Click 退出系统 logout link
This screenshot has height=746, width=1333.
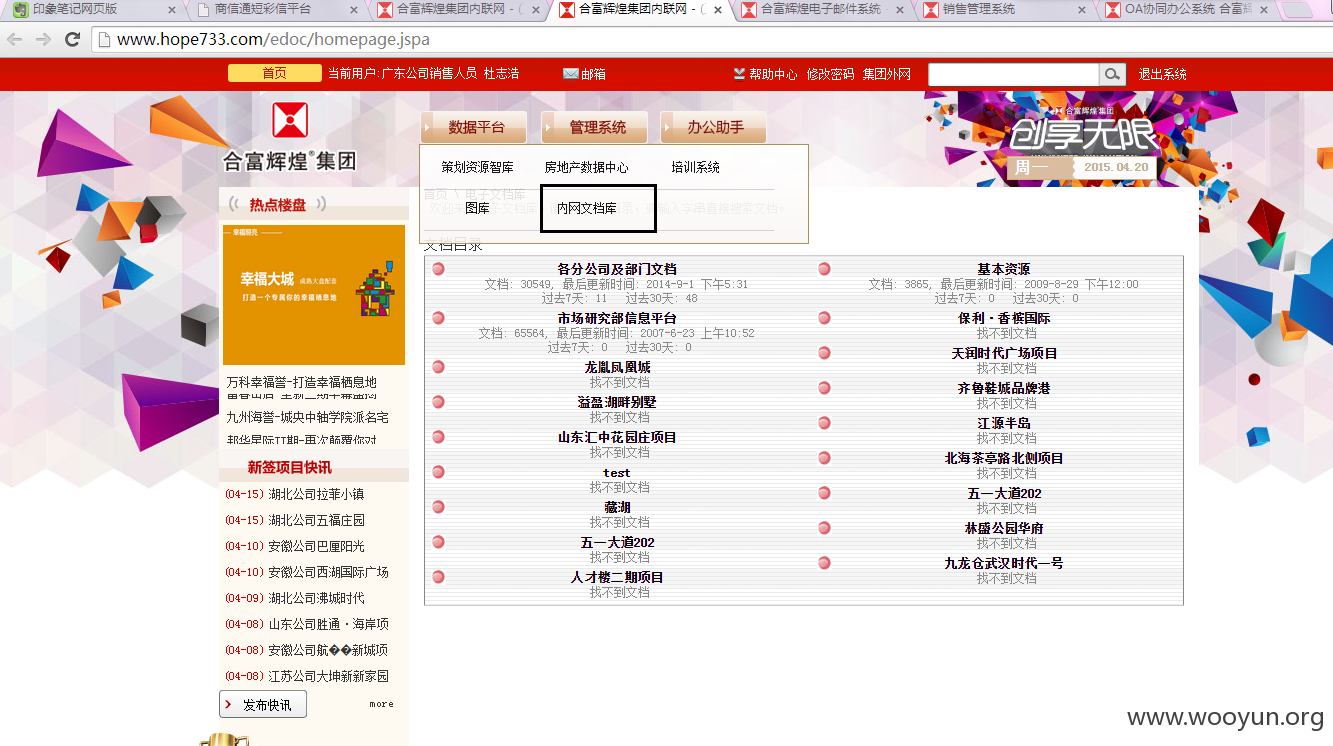pyautogui.click(x=1162, y=74)
